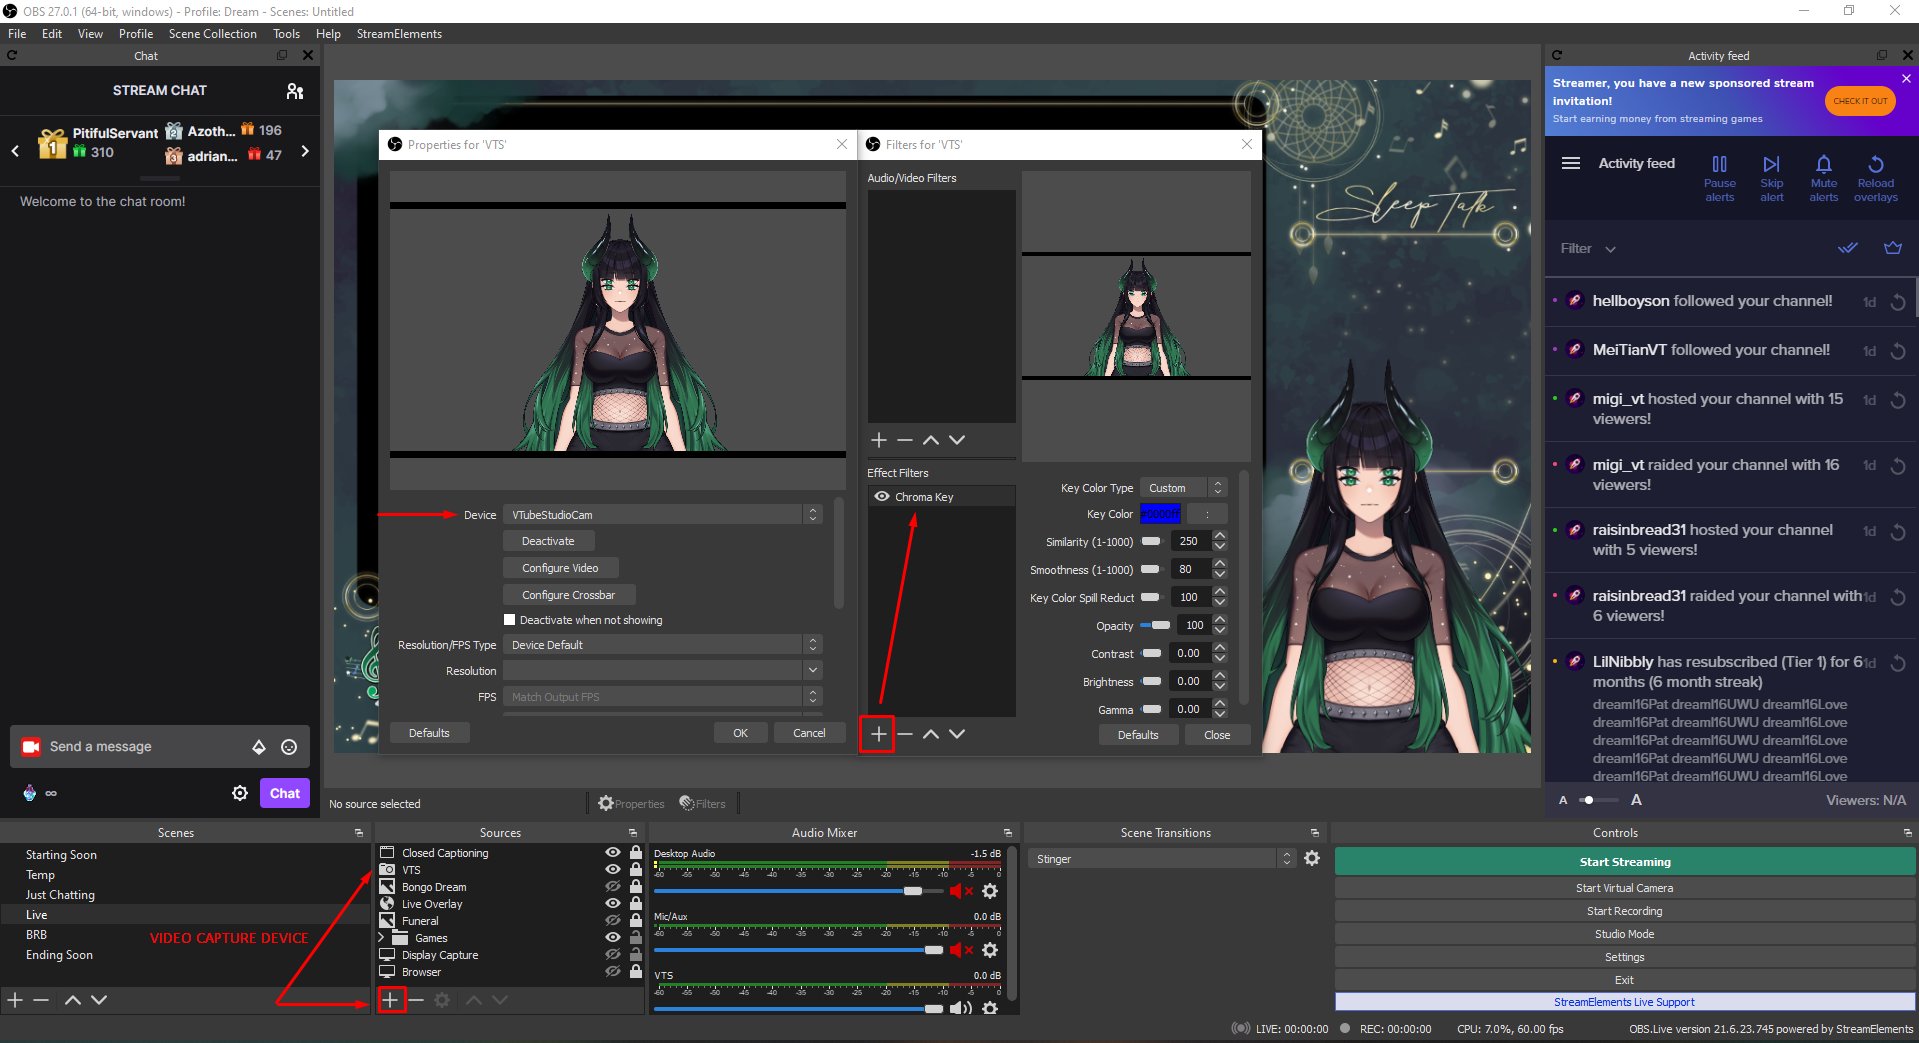The height and width of the screenshot is (1043, 1919).
Task: Open Desktop Audio settings gear in Audio Mixer
Action: coord(990,890)
